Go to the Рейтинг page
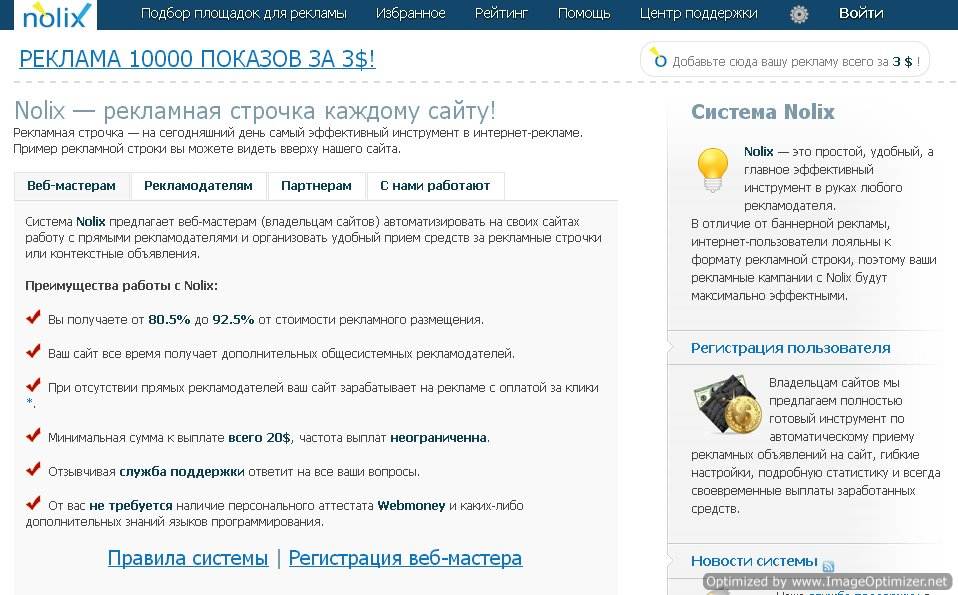958x595 pixels. coord(501,13)
